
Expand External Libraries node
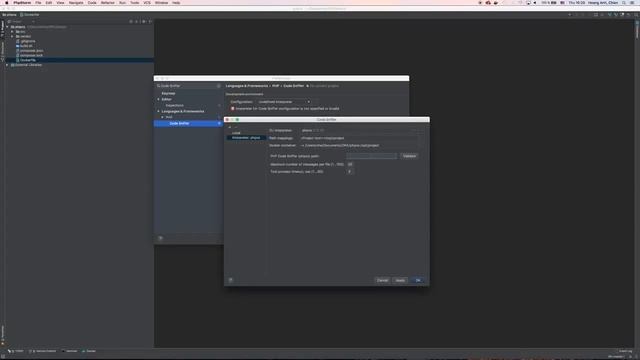7,65
